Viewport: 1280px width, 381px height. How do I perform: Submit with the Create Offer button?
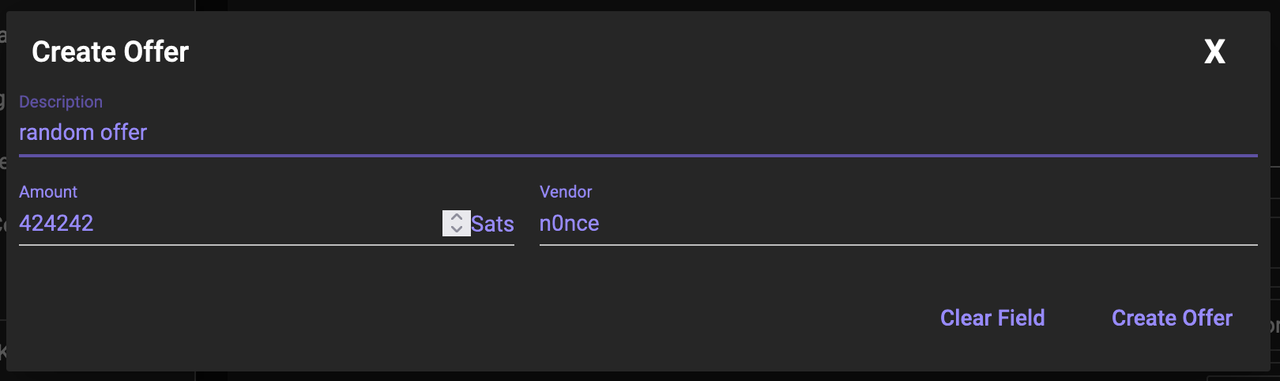pos(1172,318)
